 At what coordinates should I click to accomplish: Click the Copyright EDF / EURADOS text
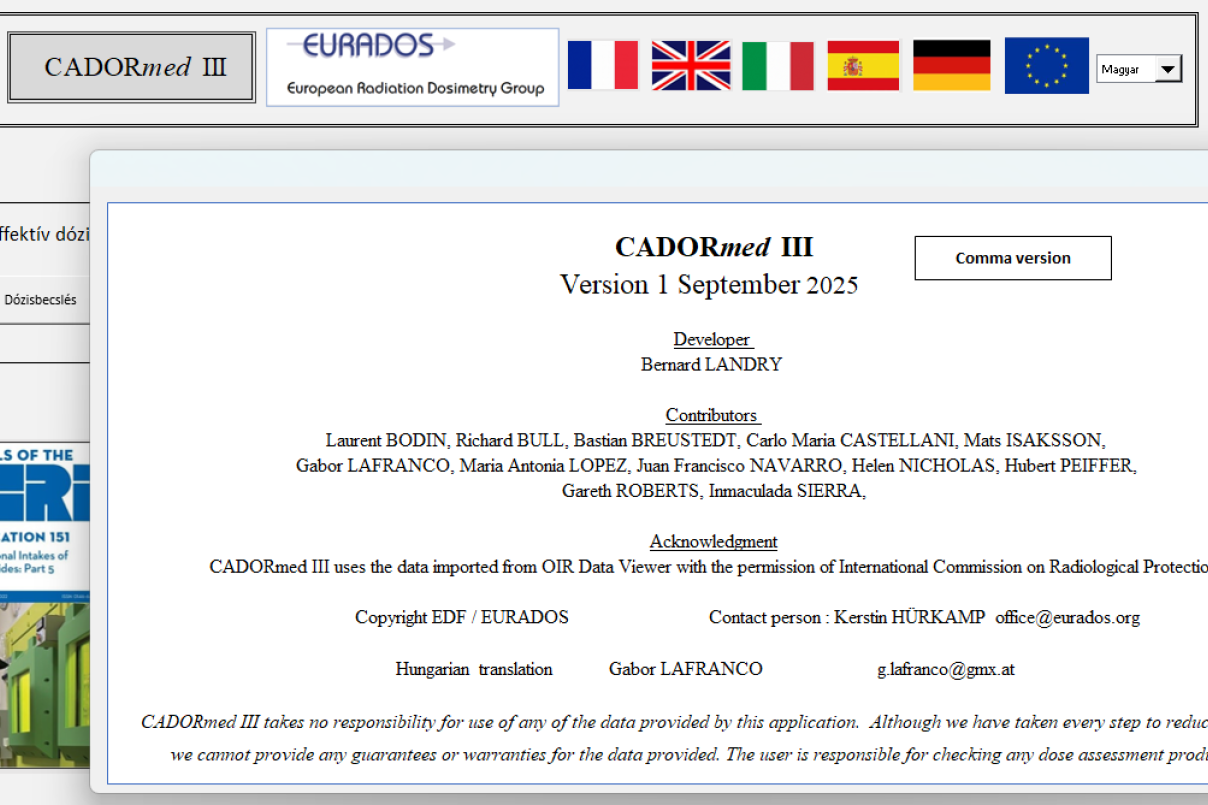pyautogui.click(x=462, y=617)
